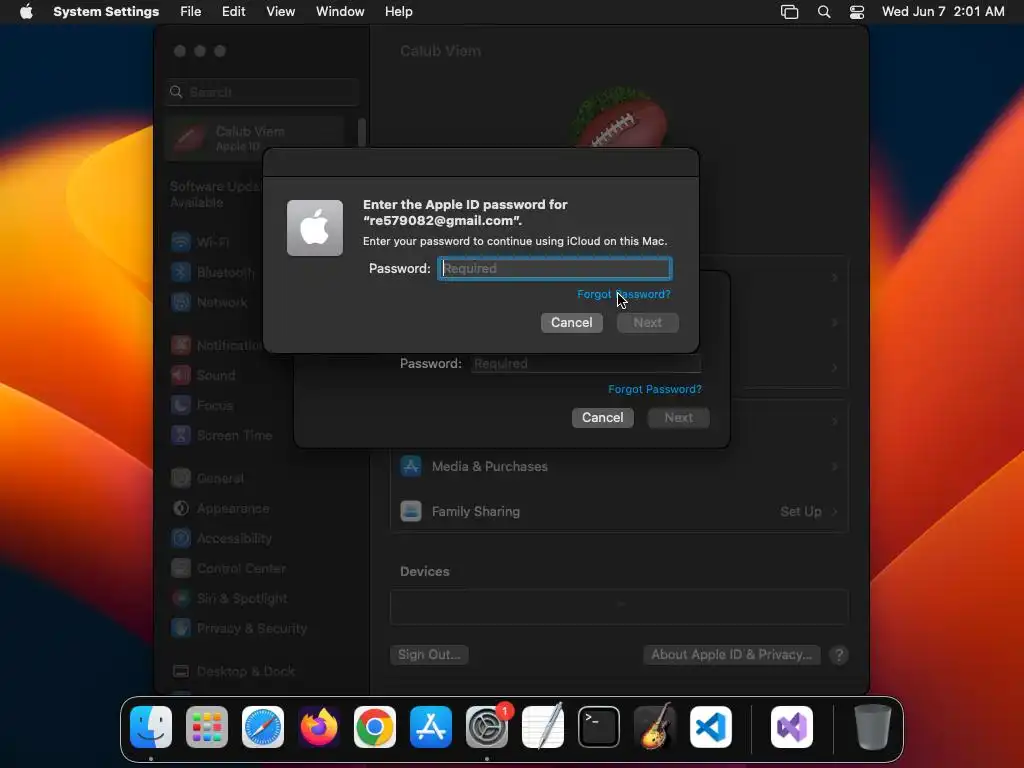Screen dimensions: 1024x768
Task: Click the Apple logo icon in dialog
Action: tap(315, 228)
